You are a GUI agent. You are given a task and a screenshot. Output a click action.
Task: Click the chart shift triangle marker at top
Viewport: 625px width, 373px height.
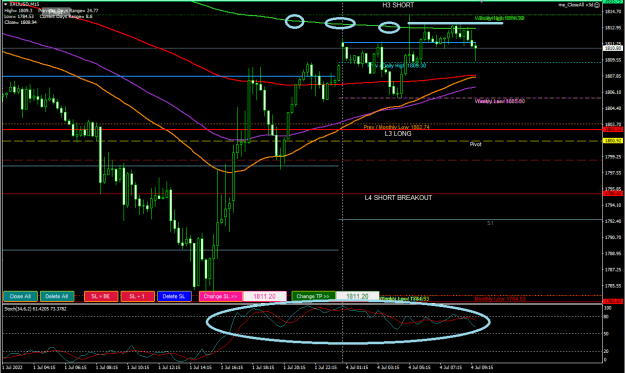(482, 2)
